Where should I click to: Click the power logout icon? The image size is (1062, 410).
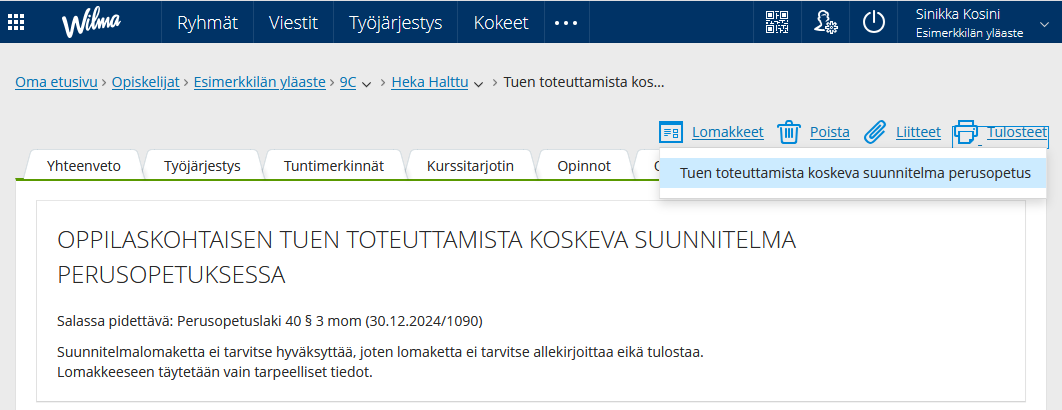click(x=874, y=23)
